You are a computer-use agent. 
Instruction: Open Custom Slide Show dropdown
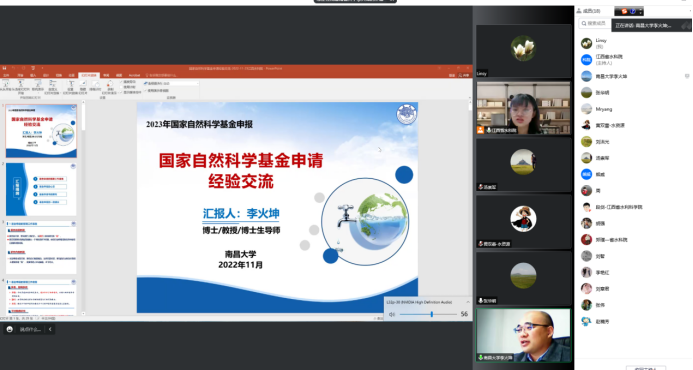click(x=53, y=86)
